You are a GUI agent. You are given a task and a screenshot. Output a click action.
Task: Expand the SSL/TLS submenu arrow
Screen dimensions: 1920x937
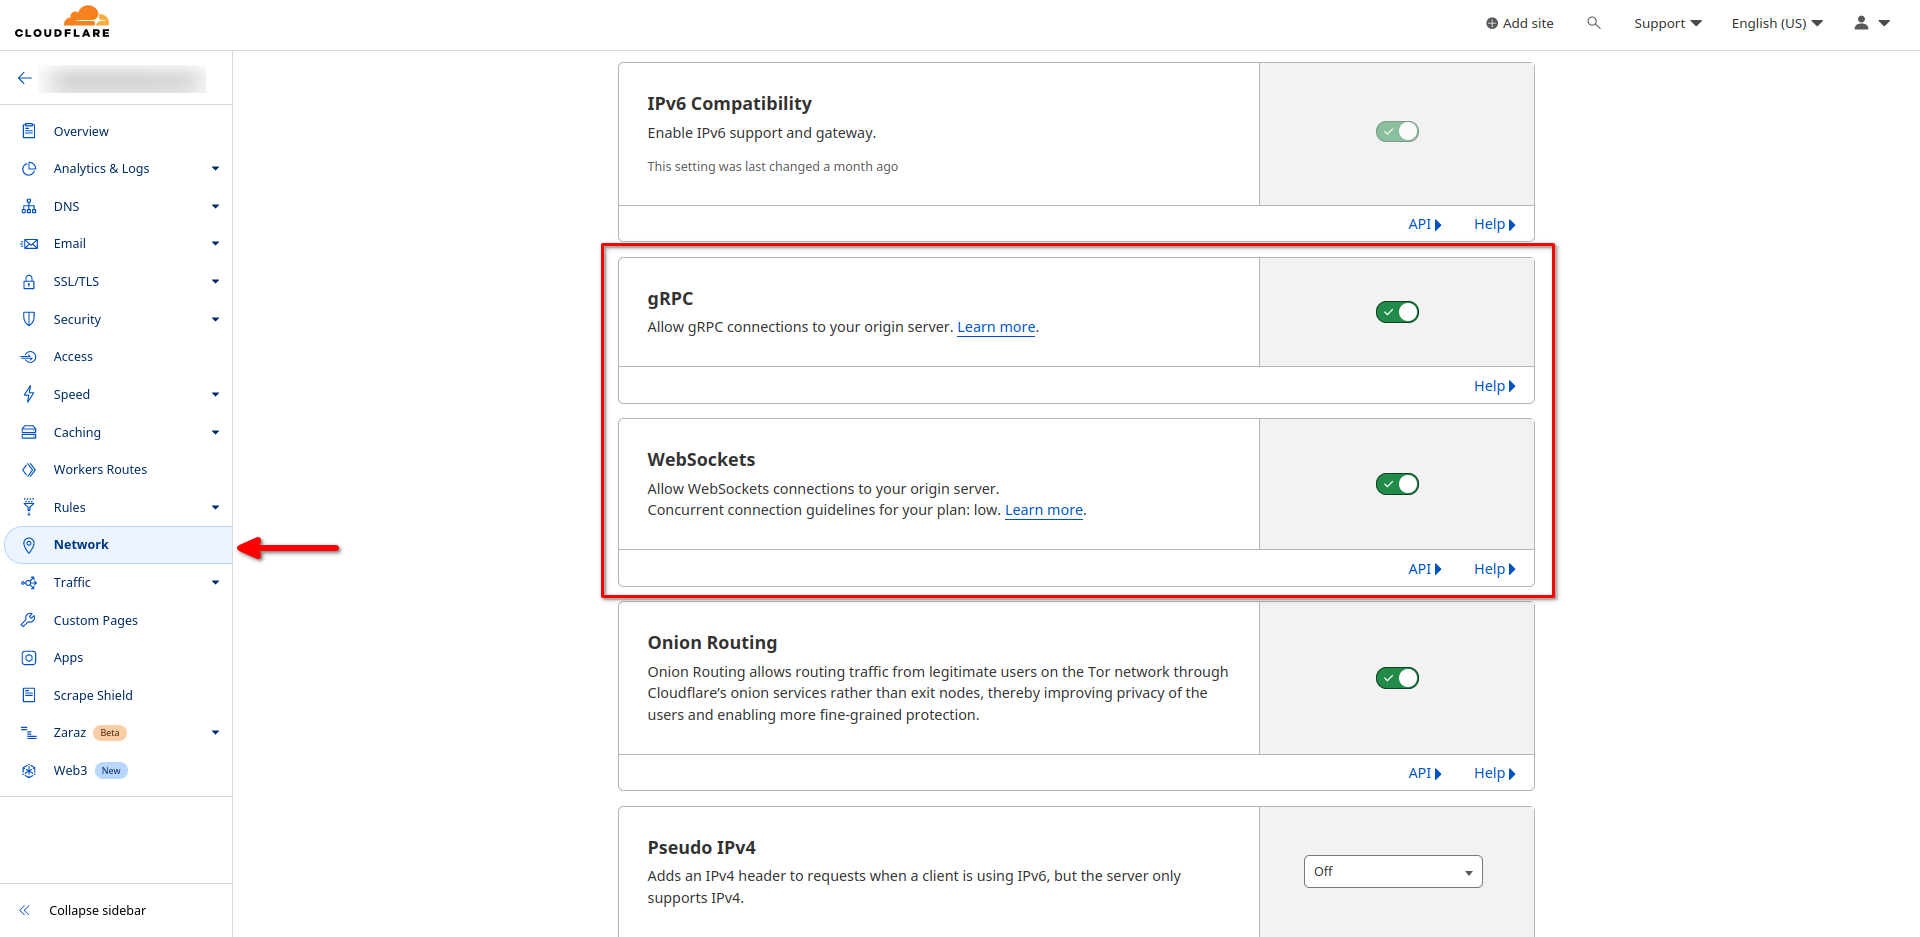[x=215, y=282]
